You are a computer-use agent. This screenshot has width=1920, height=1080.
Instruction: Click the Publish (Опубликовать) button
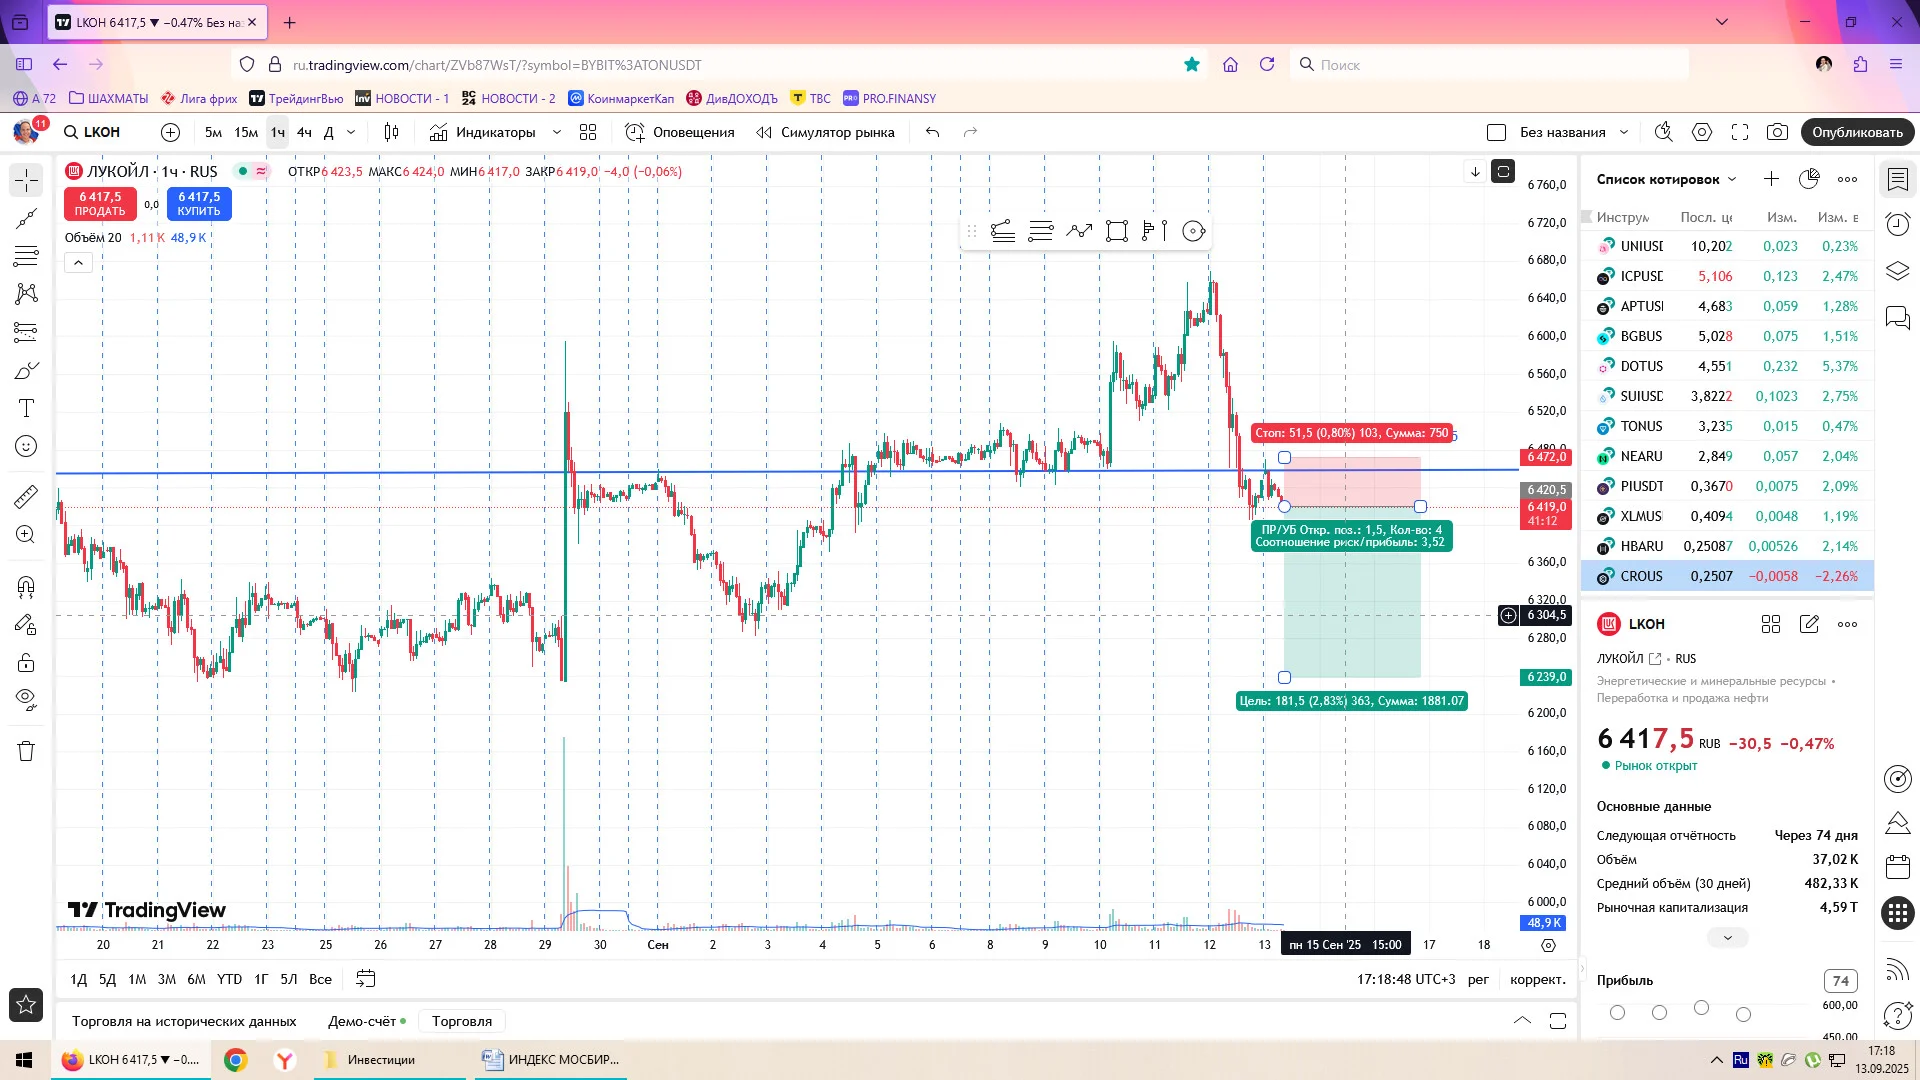(1857, 132)
